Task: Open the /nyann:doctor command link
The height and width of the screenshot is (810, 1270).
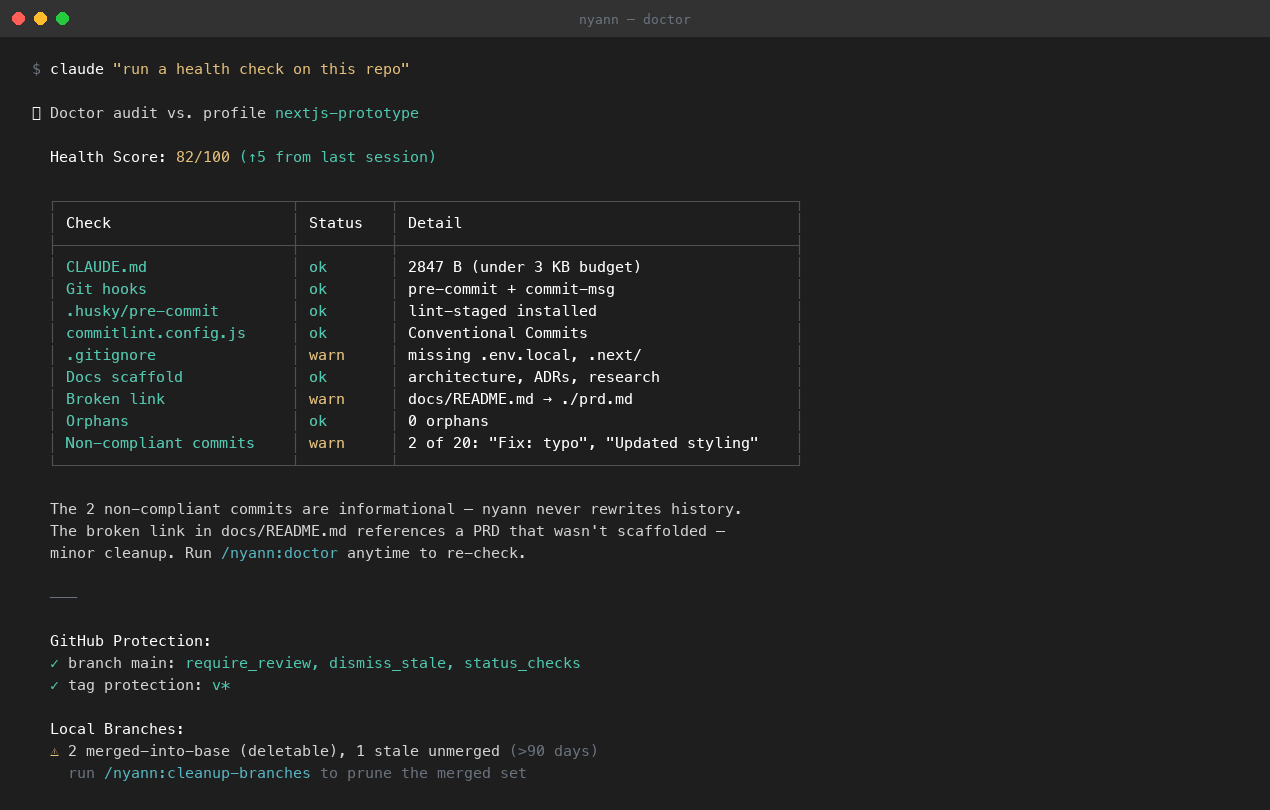Action: pos(279,553)
